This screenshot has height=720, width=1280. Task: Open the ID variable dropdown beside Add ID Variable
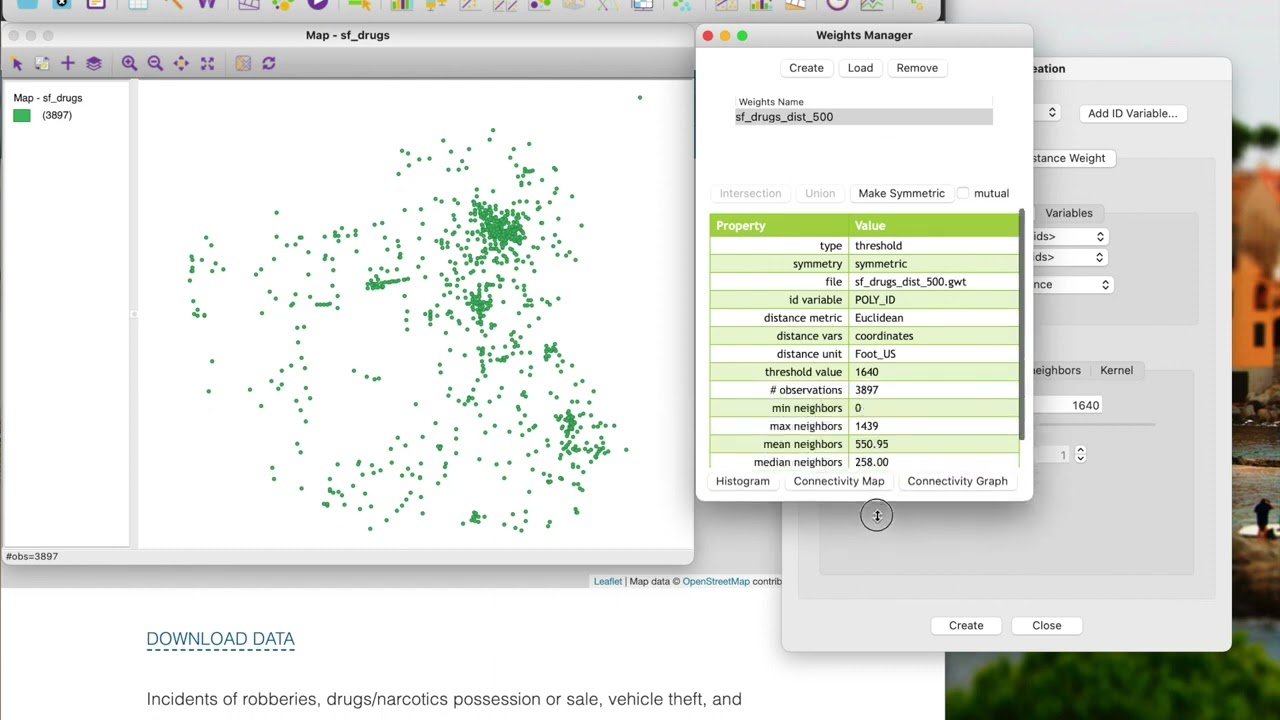(1051, 113)
